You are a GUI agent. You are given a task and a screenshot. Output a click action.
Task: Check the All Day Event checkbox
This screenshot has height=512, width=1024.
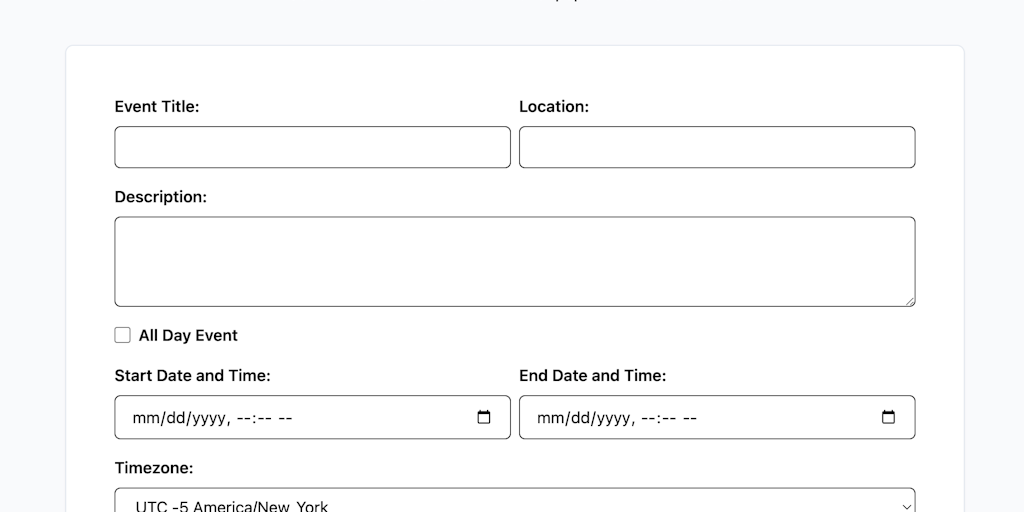coord(123,335)
